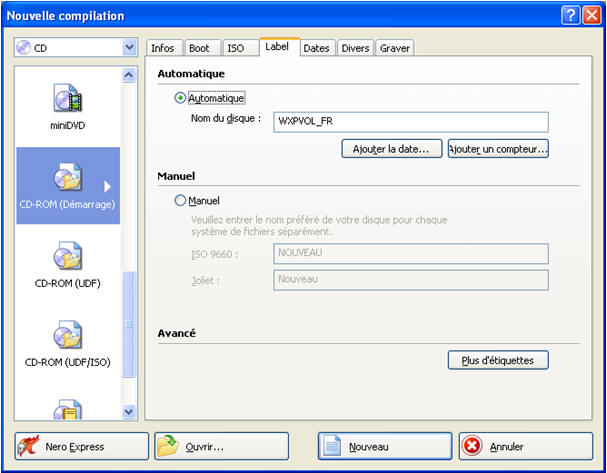Screen dimensions: 607x473
Task: Pick the CD-ROM (UDF/ISO) icon
Action: click(67, 337)
